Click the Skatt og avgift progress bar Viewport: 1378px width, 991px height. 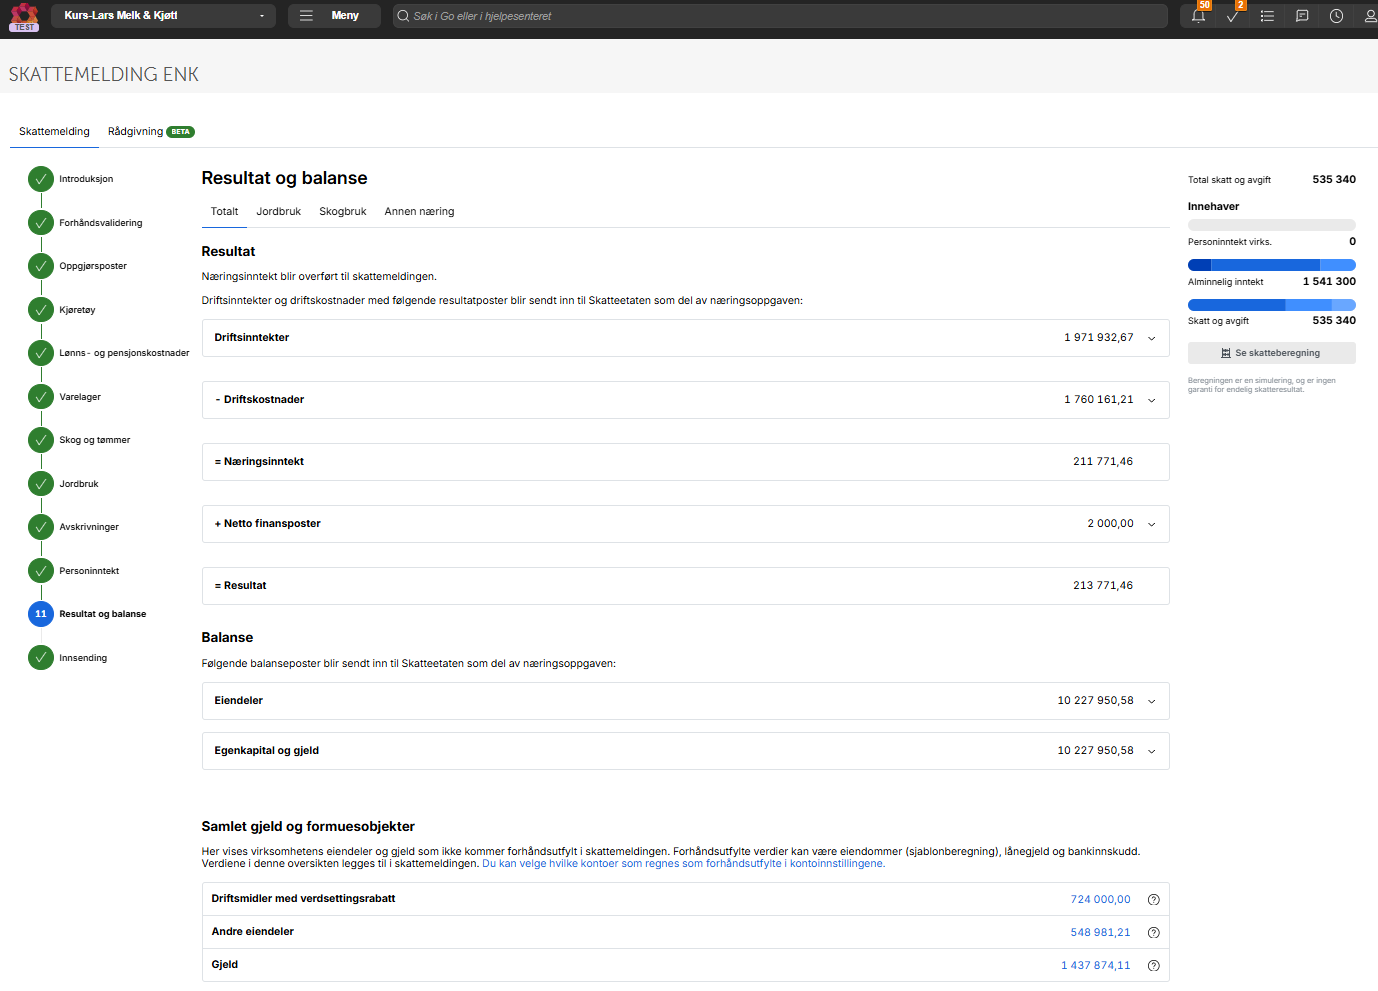coord(1272,305)
